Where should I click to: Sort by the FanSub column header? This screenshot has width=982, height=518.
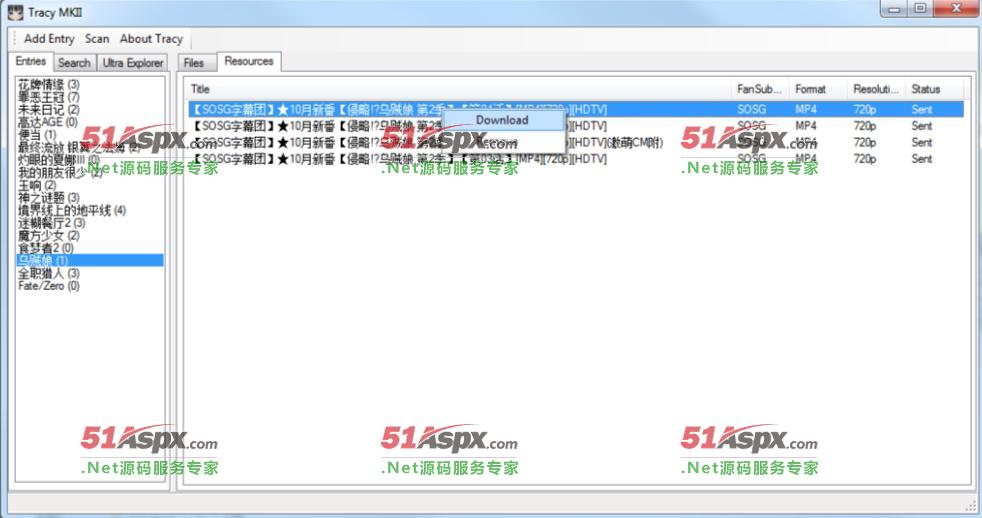click(x=760, y=89)
